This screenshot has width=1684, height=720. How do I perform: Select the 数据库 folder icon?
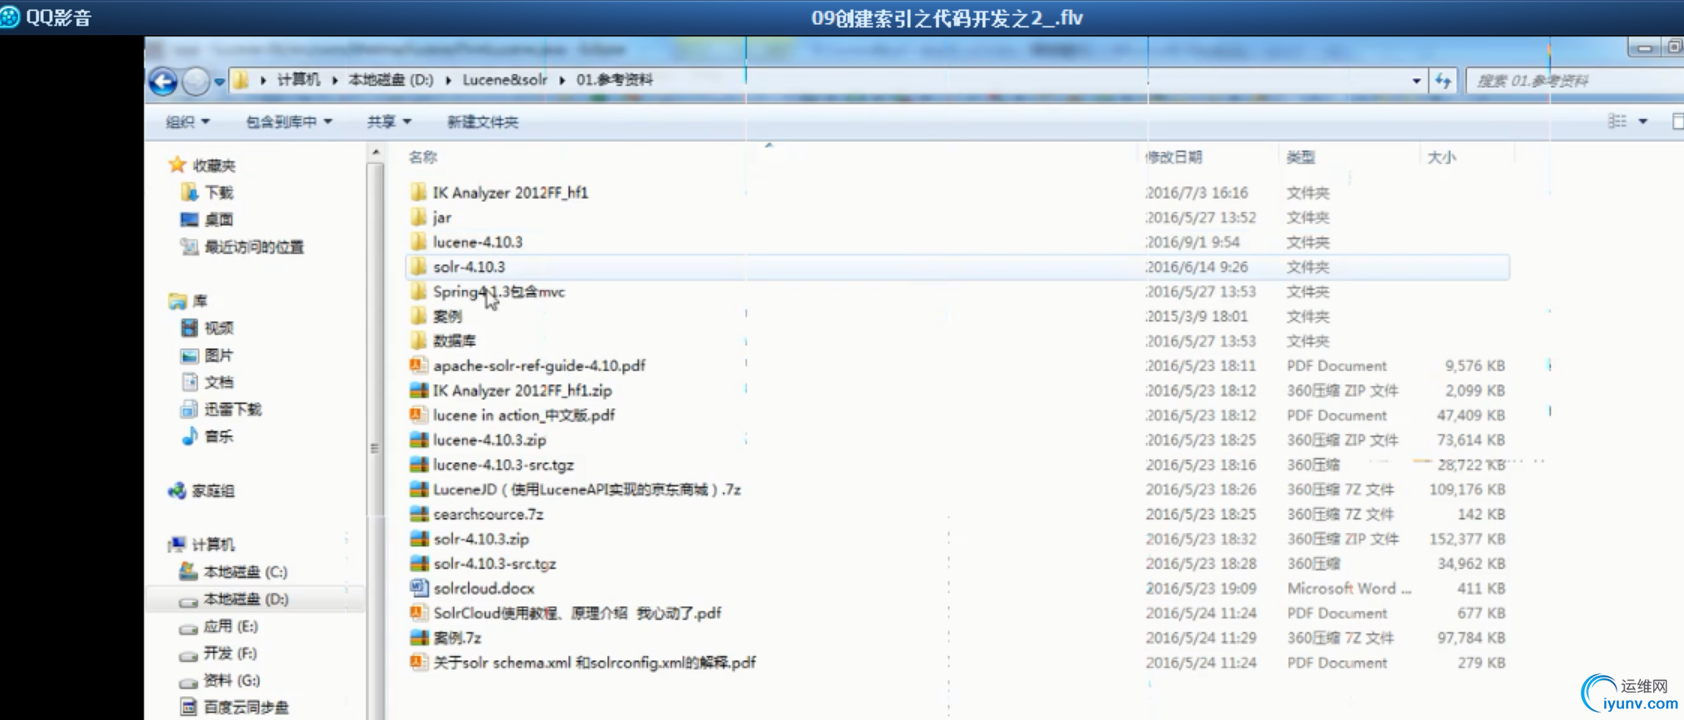pyautogui.click(x=418, y=341)
